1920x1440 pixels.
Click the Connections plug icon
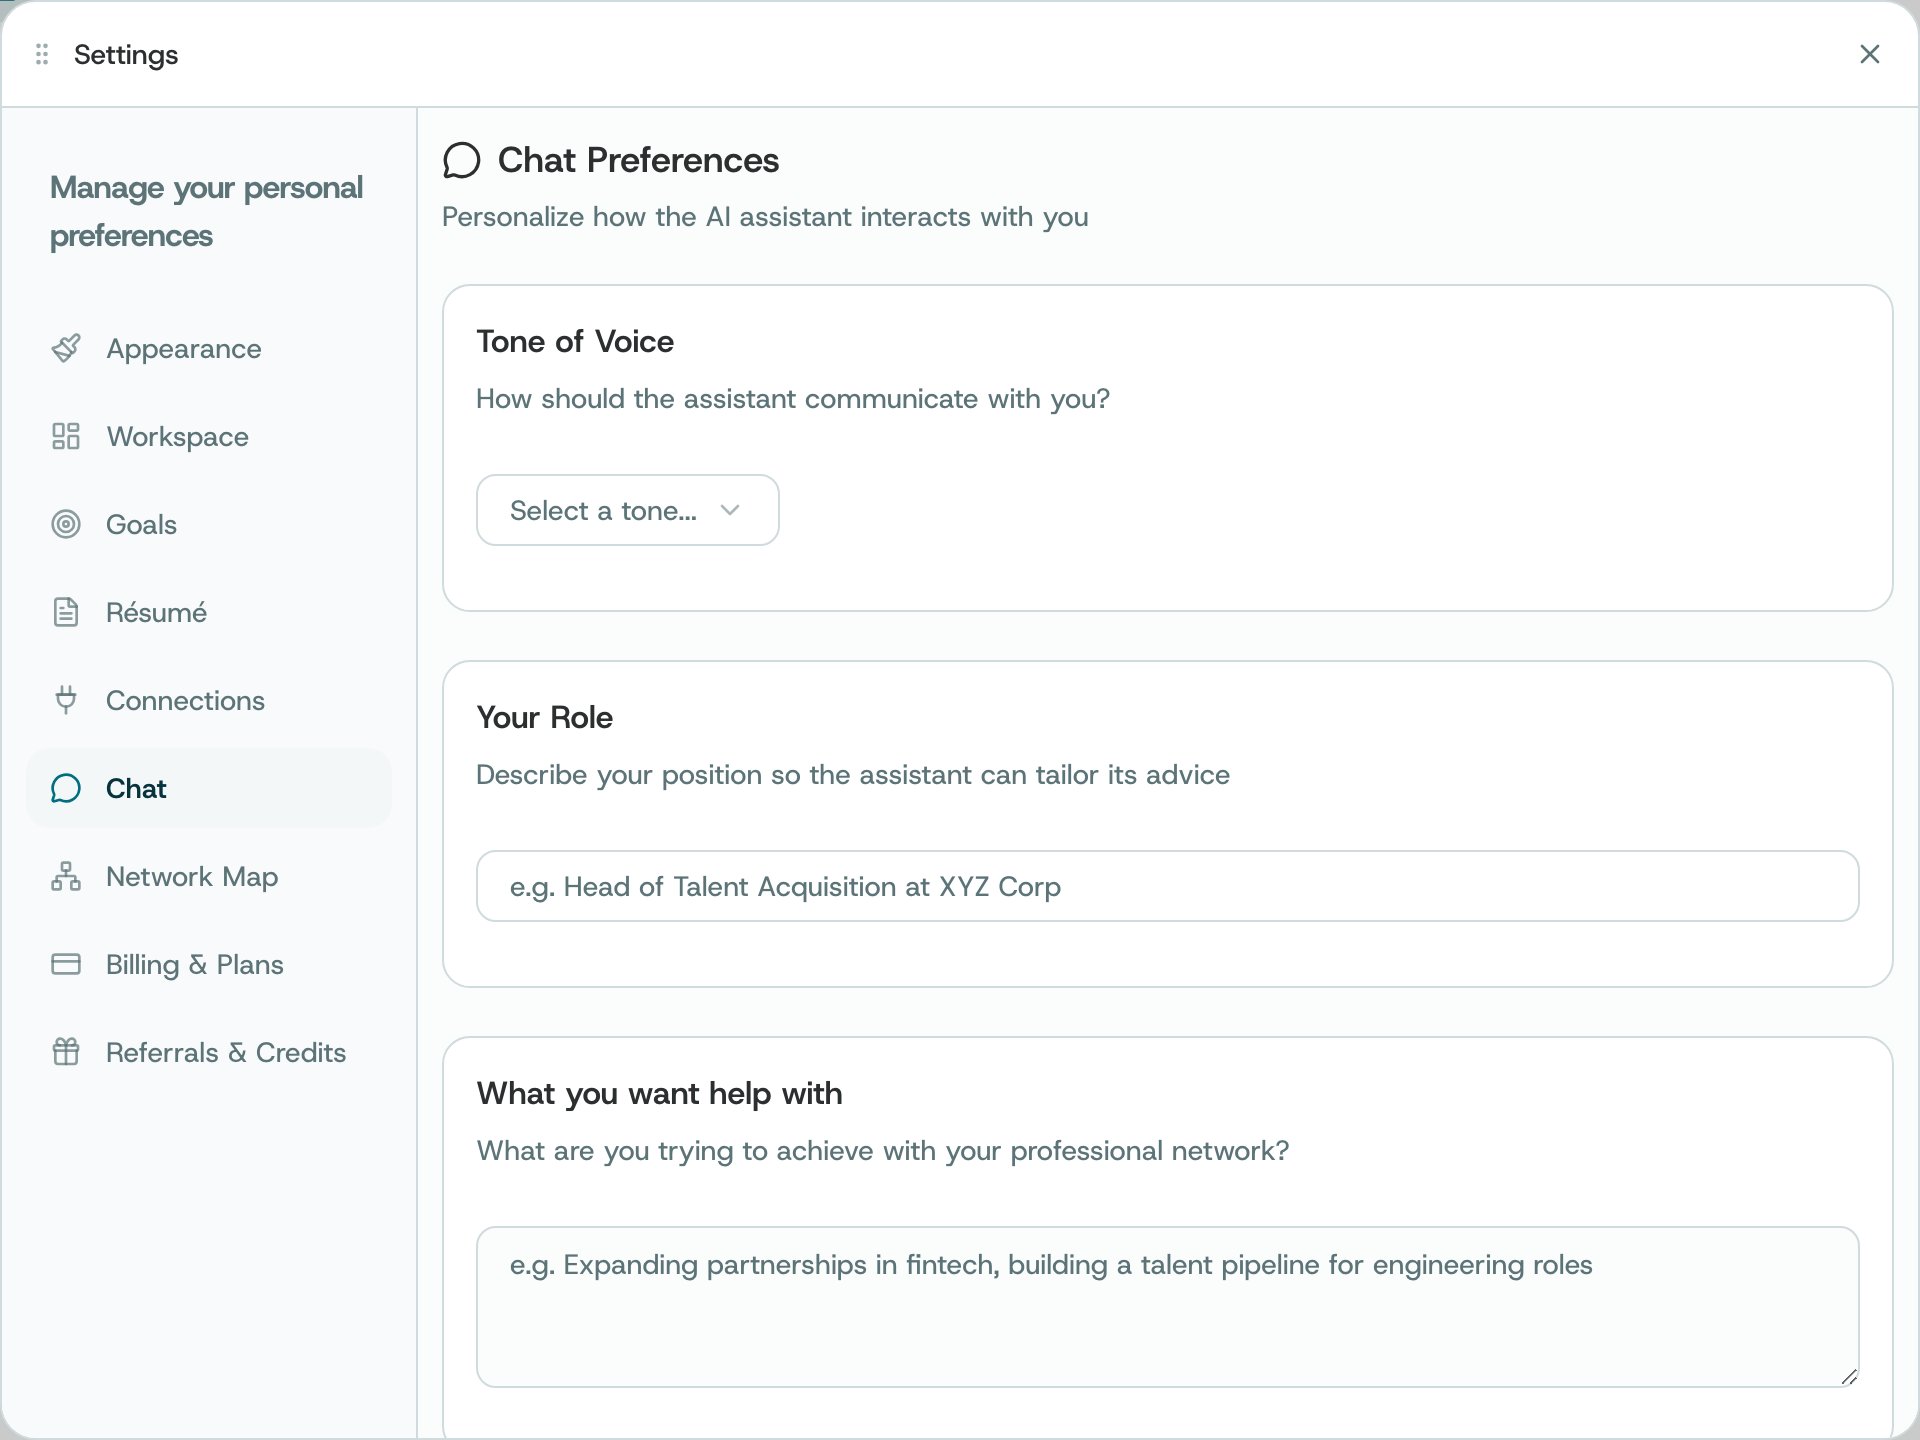click(x=66, y=700)
